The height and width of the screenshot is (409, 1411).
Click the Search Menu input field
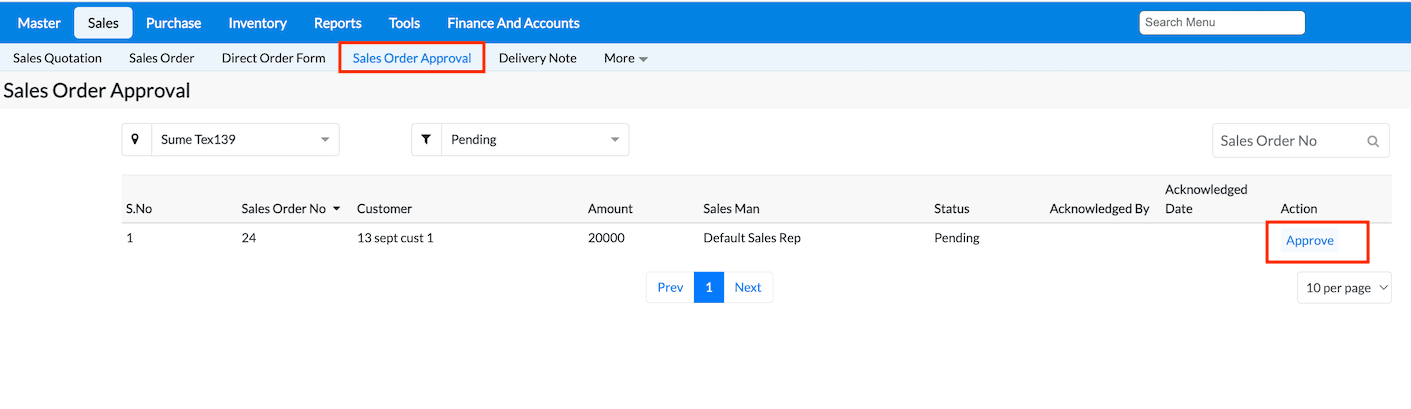1221,22
